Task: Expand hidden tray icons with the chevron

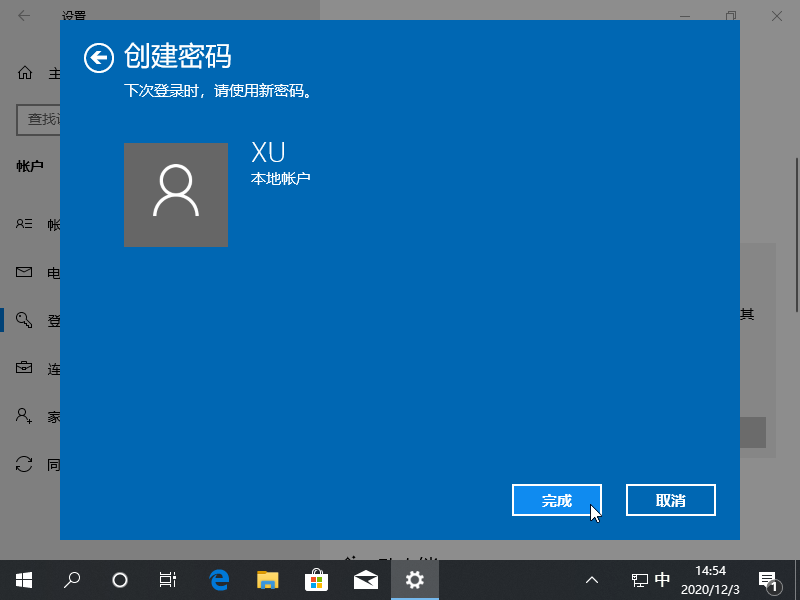Action: tap(592, 579)
